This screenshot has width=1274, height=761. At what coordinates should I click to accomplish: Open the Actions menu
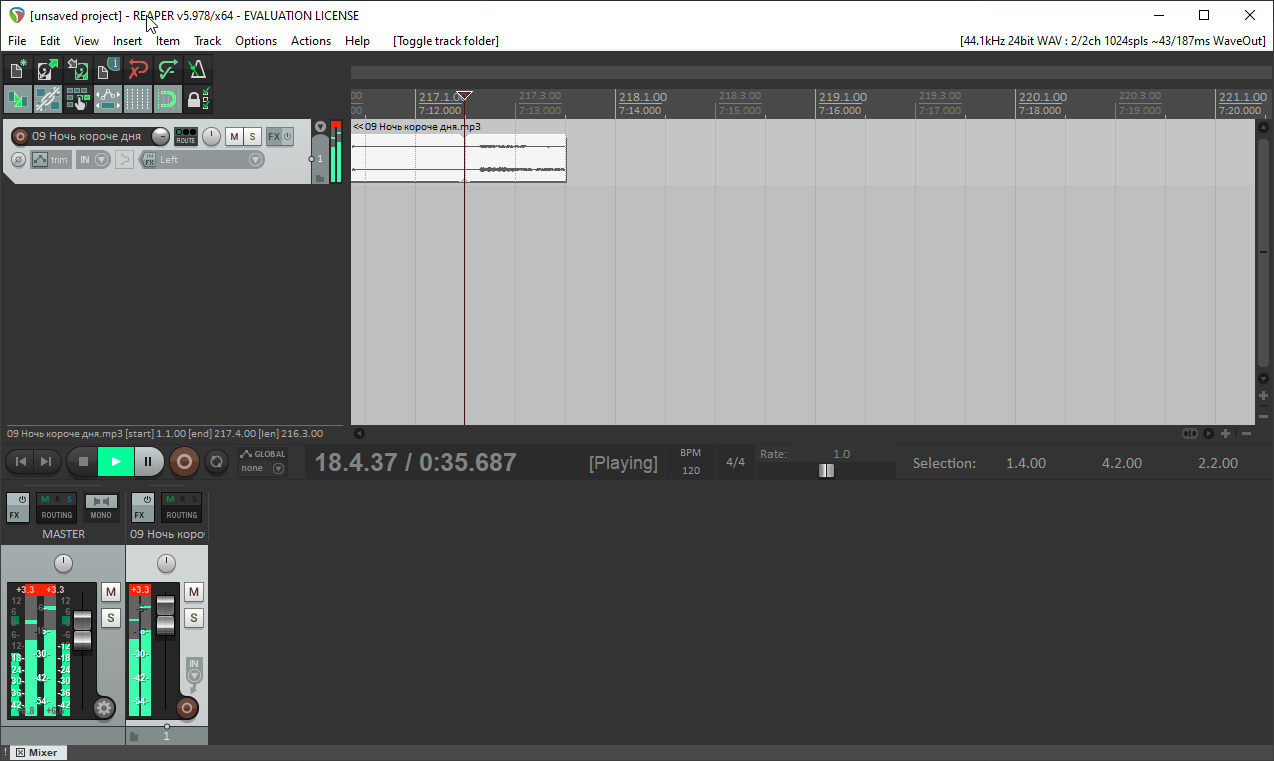[311, 41]
